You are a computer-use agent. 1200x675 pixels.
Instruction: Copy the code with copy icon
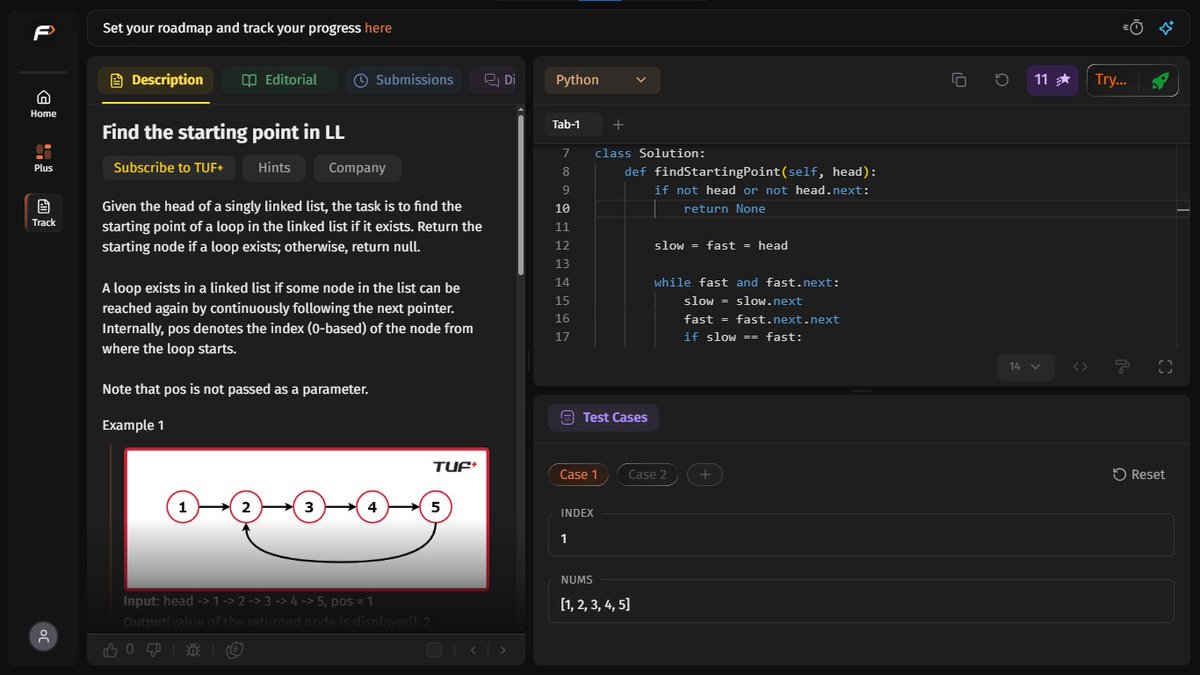(958, 80)
